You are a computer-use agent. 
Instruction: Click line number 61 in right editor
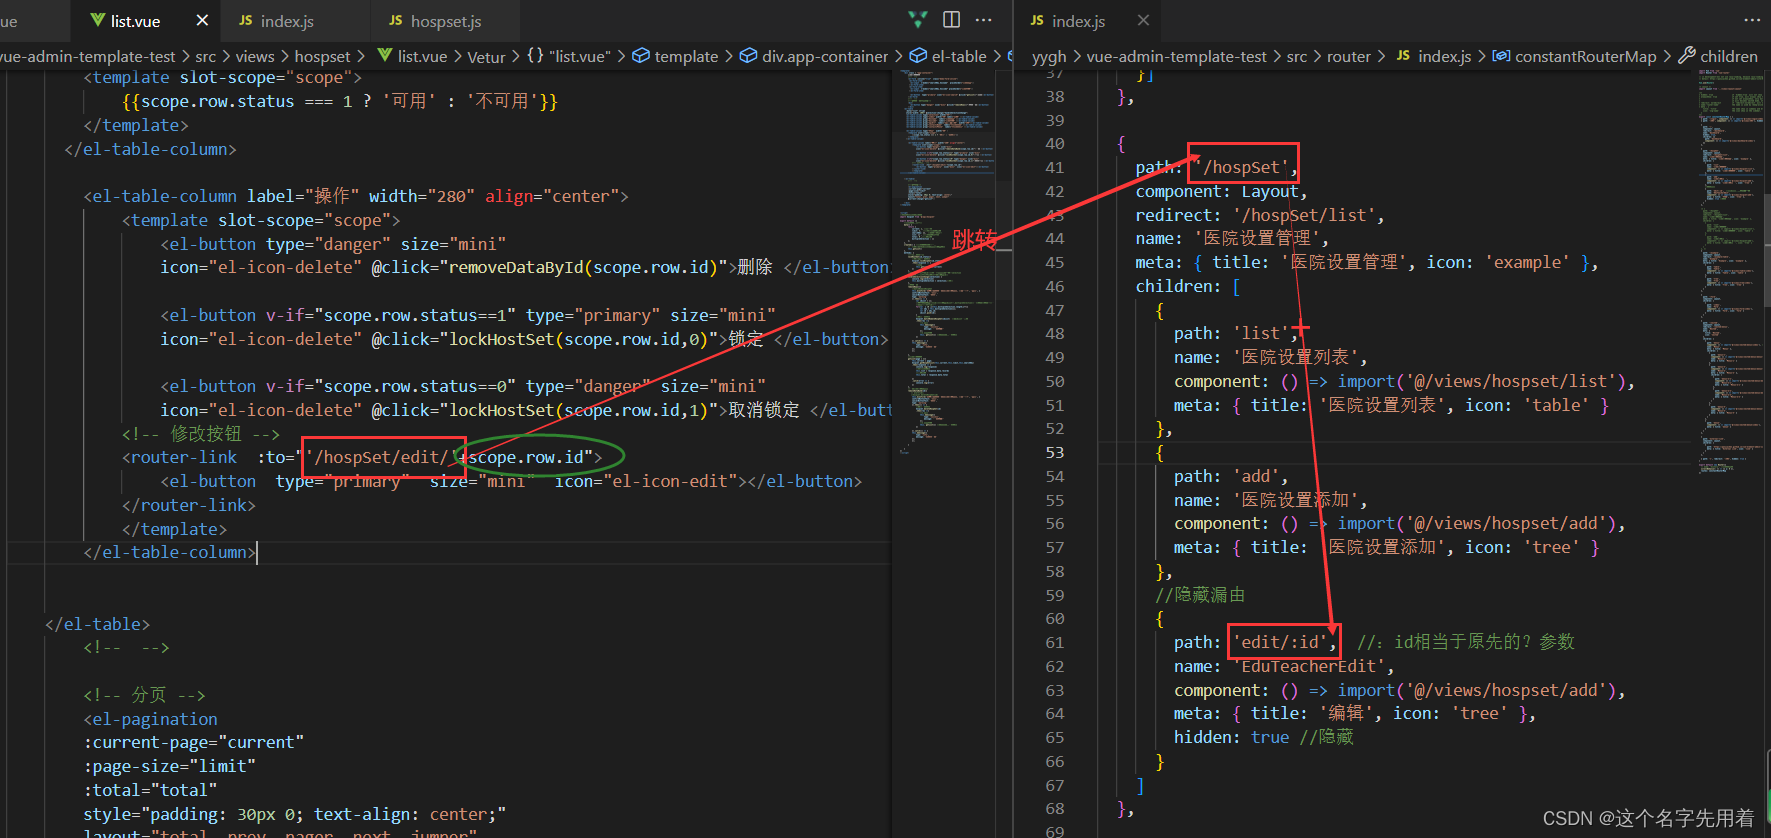click(x=1054, y=642)
